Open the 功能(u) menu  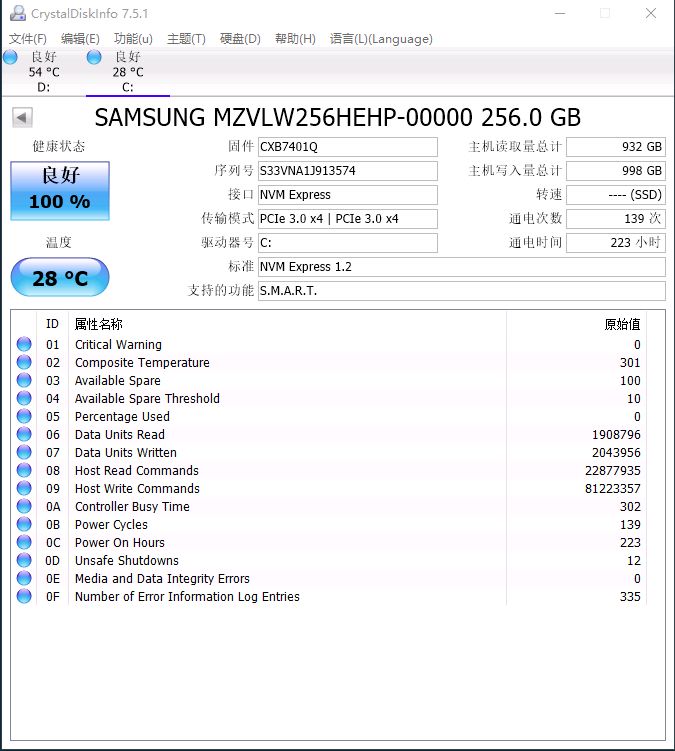(133, 39)
